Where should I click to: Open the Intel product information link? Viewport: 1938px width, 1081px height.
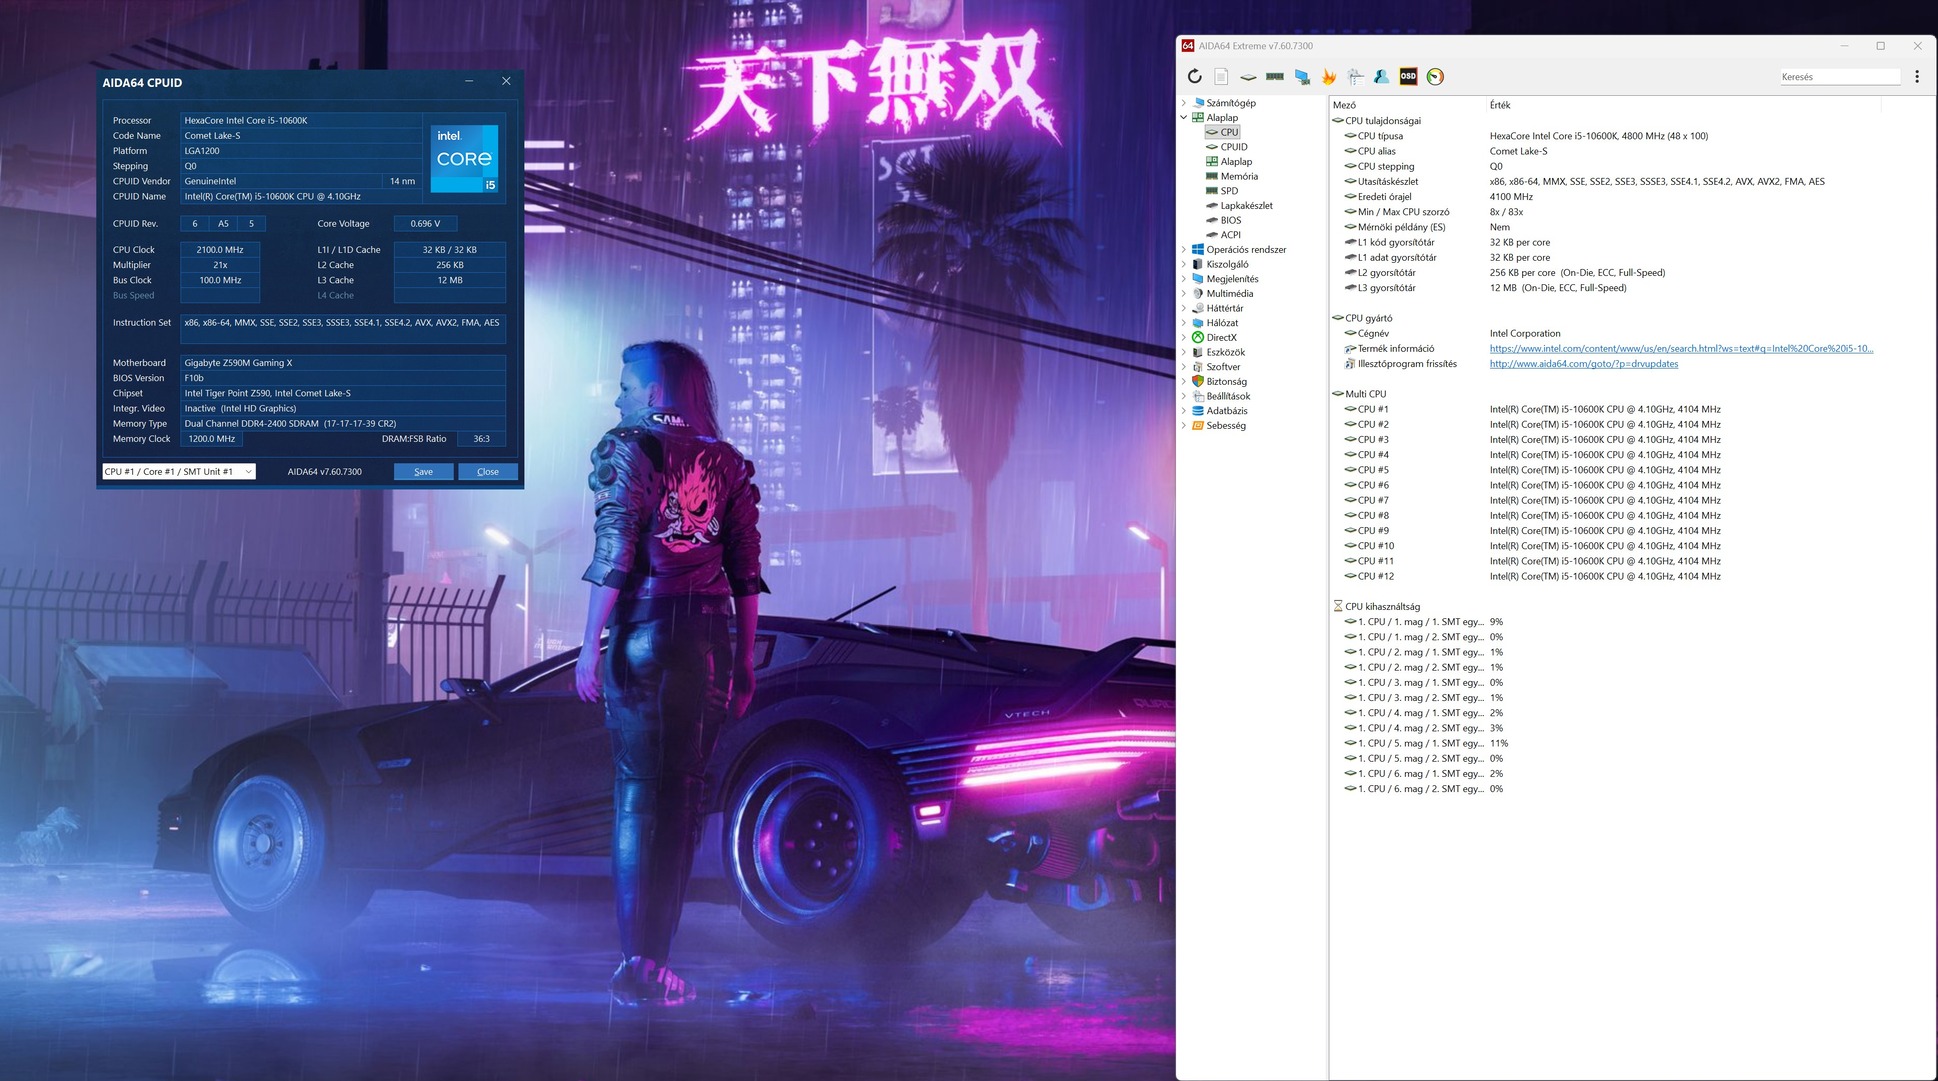pos(1680,349)
